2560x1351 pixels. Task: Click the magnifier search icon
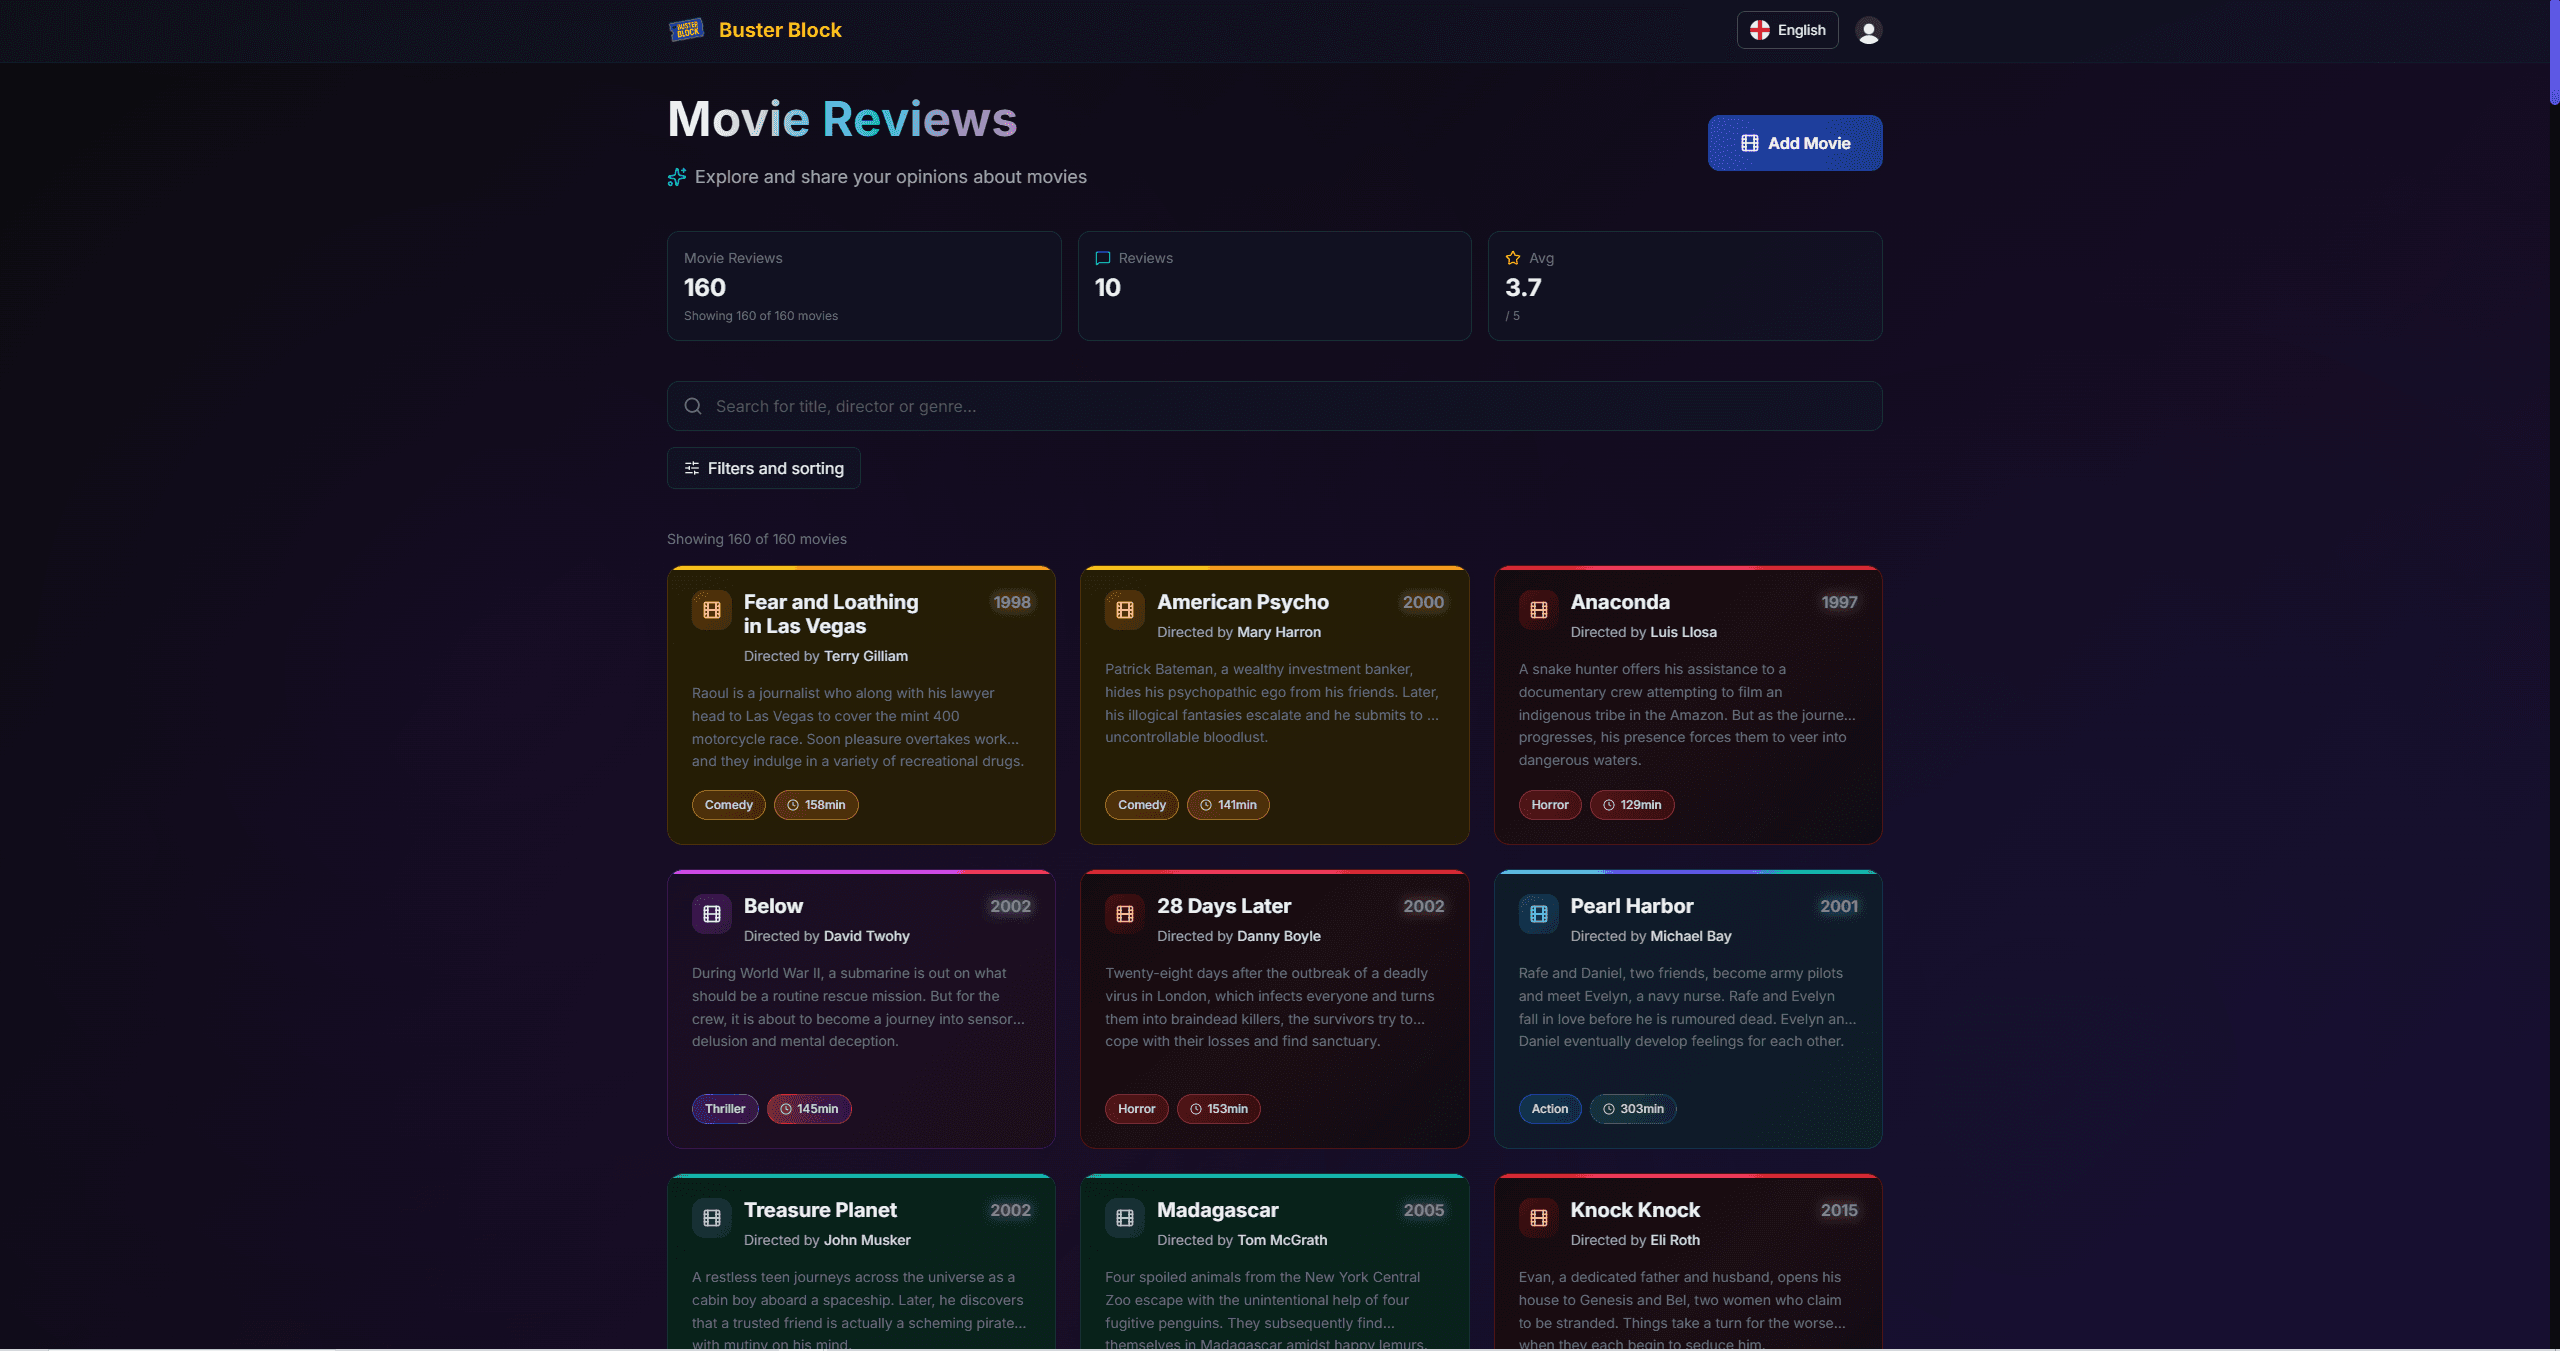tap(693, 406)
